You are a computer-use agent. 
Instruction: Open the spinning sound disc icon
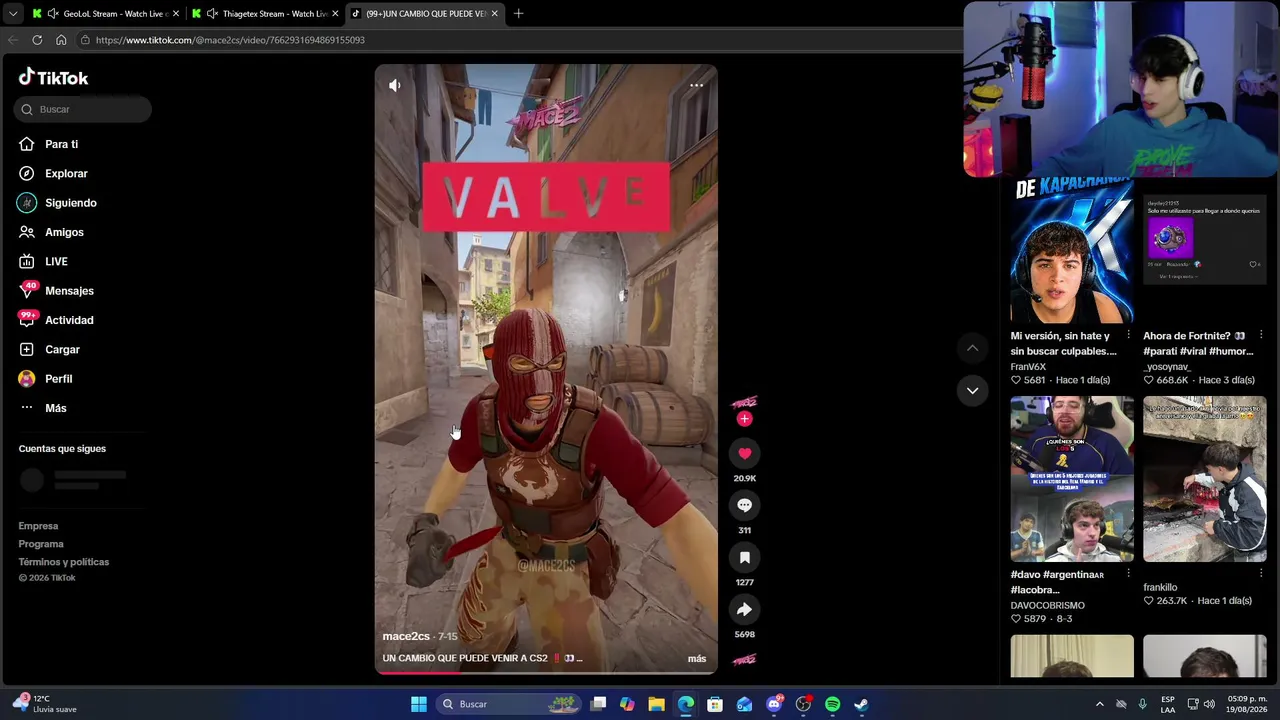point(744,660)
